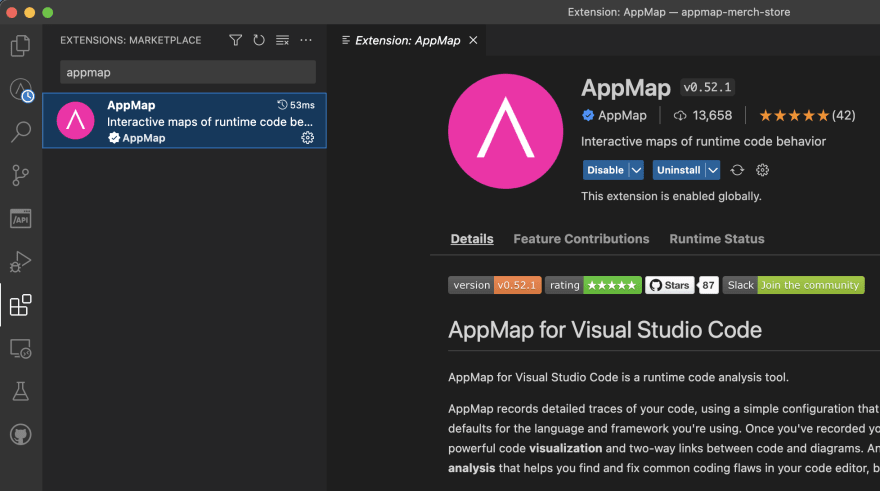
Task: Open the AppMap activity bar icon
Action: pos(21,89)
